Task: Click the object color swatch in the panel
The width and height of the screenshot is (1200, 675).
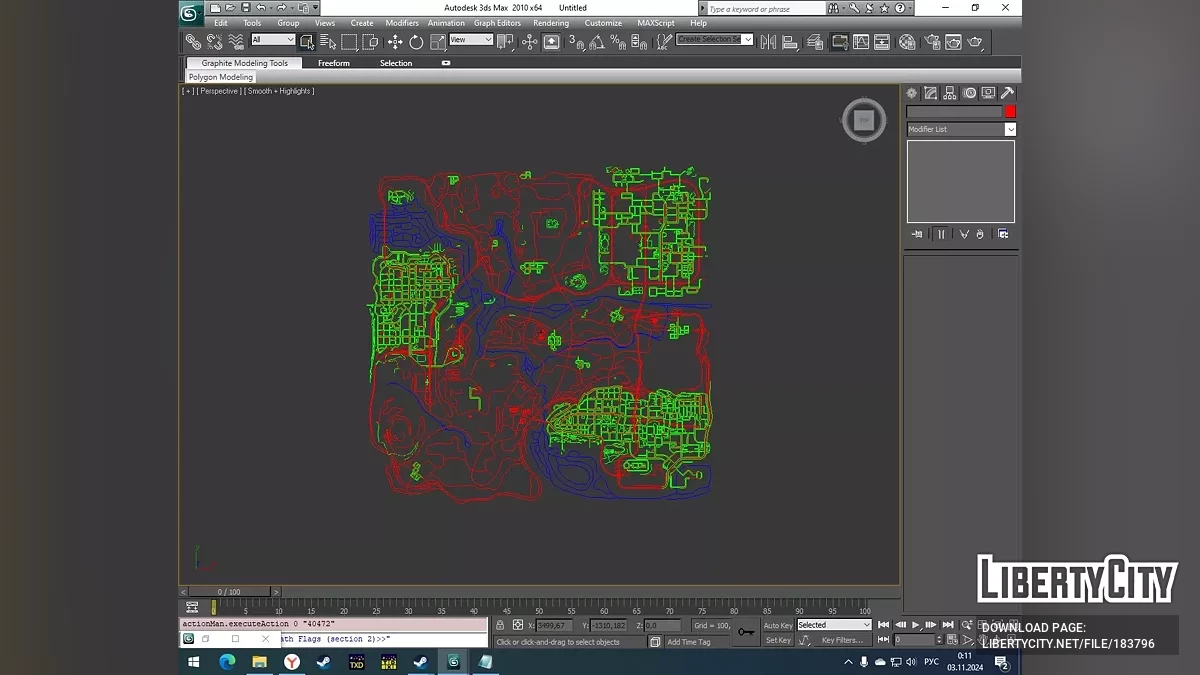Action: (1010, 112)
